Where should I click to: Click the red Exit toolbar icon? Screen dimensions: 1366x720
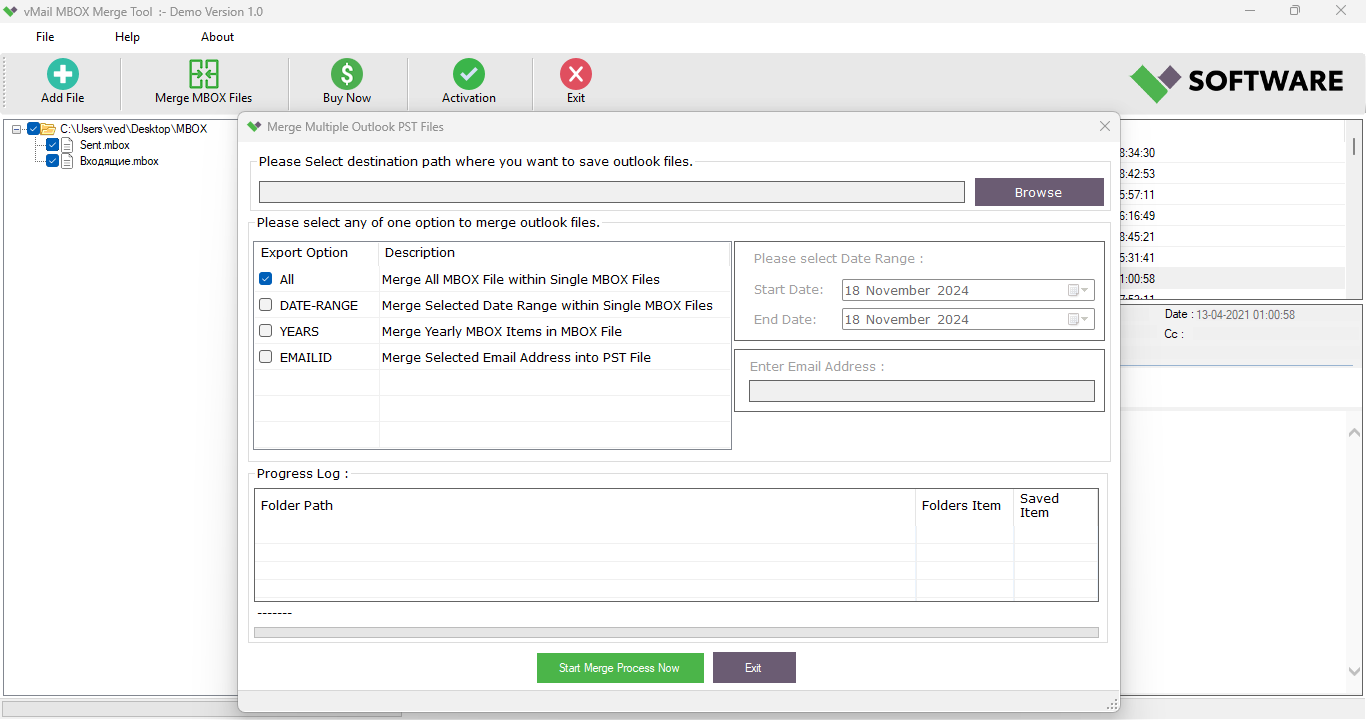click(576, 74)
